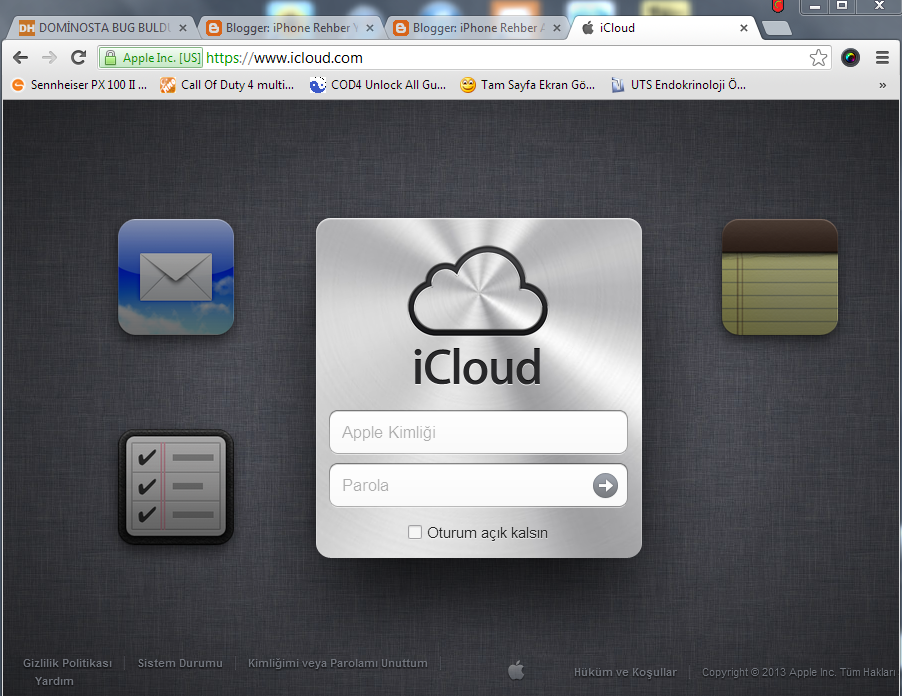Click the Apple logo in footer
Image resolution: width=902 pixels, height=696 pixels.
coord(516,670)
